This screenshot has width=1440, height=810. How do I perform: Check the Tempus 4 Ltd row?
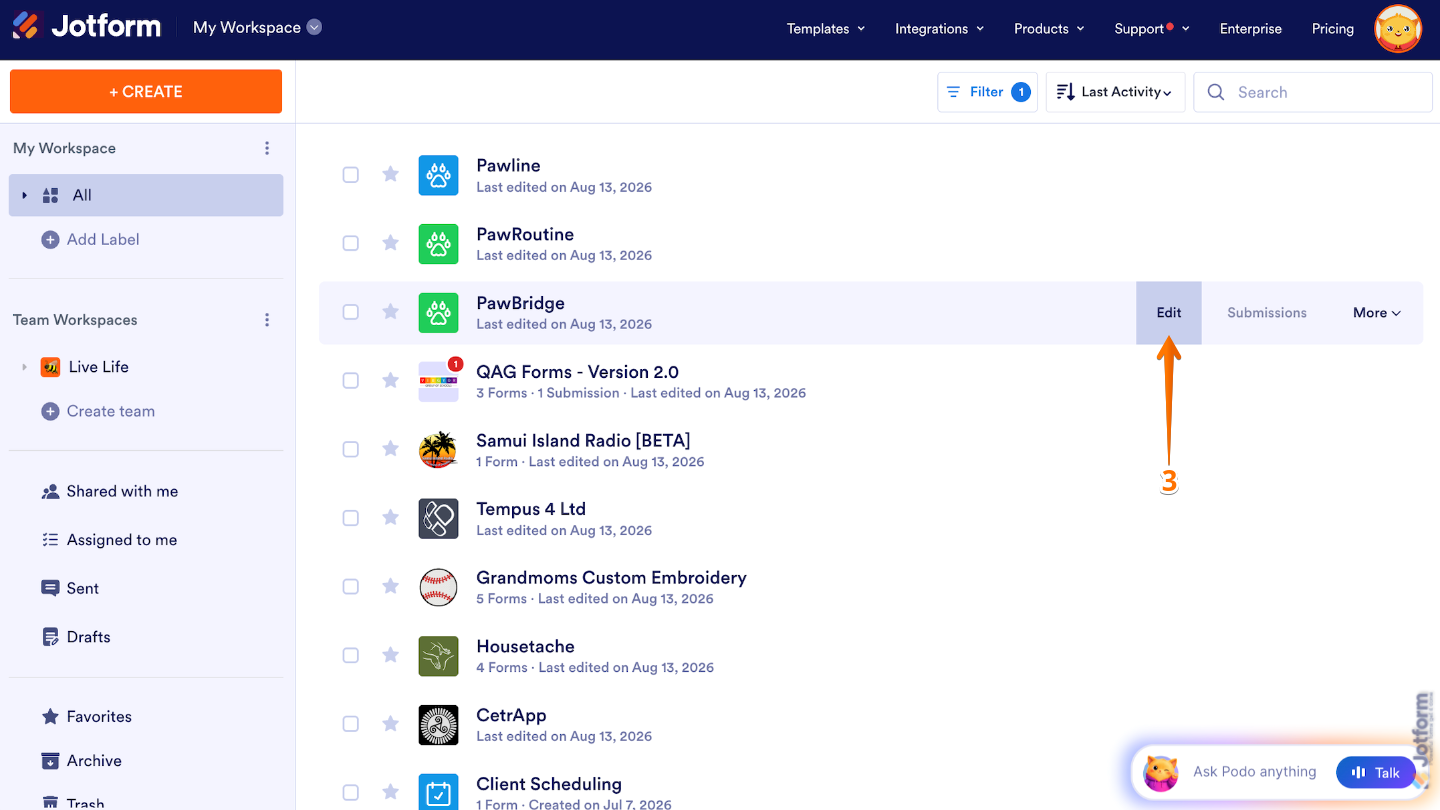pos(351,518)
